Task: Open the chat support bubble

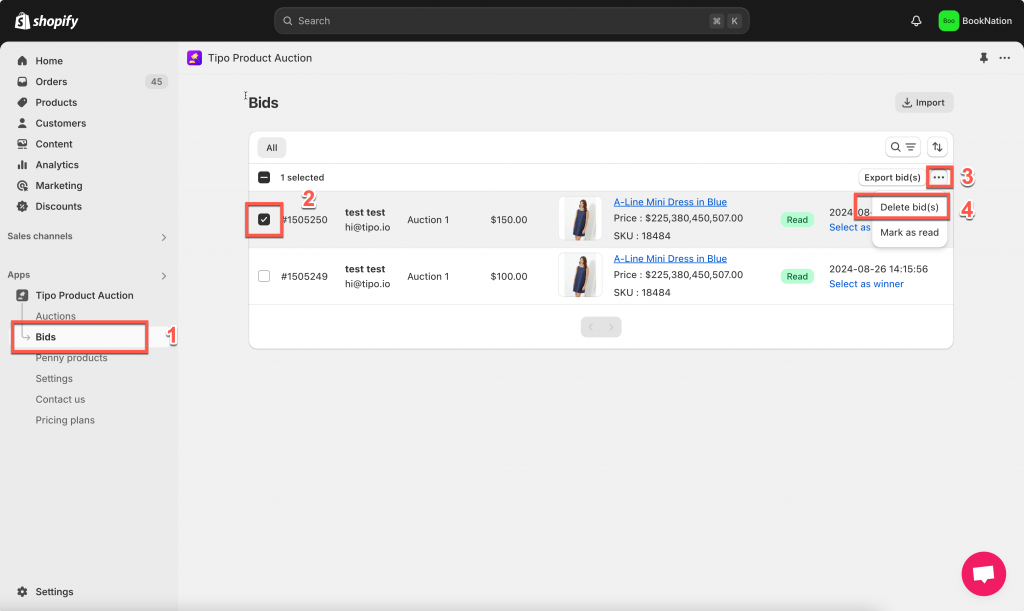Action: [983, 573]
